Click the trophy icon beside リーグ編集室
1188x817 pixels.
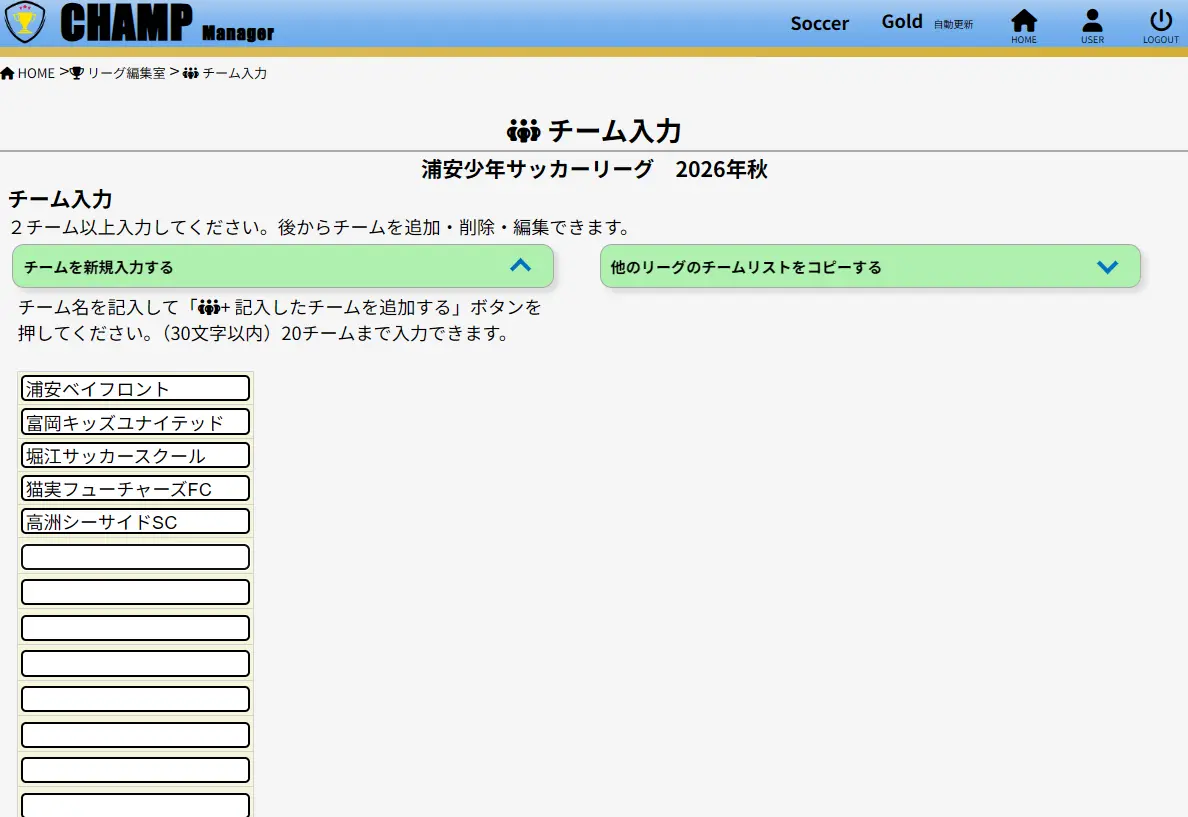point(77,74)
